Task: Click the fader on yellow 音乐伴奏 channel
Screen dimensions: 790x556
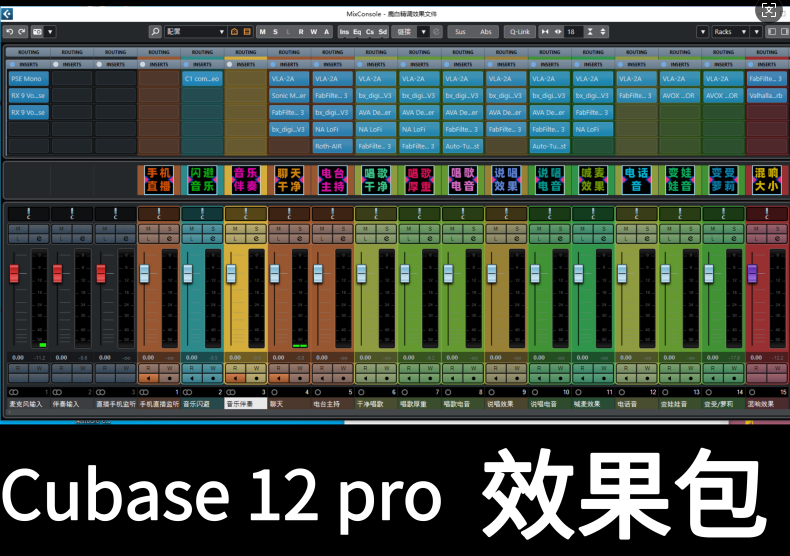Action: (x=231, y=273)
